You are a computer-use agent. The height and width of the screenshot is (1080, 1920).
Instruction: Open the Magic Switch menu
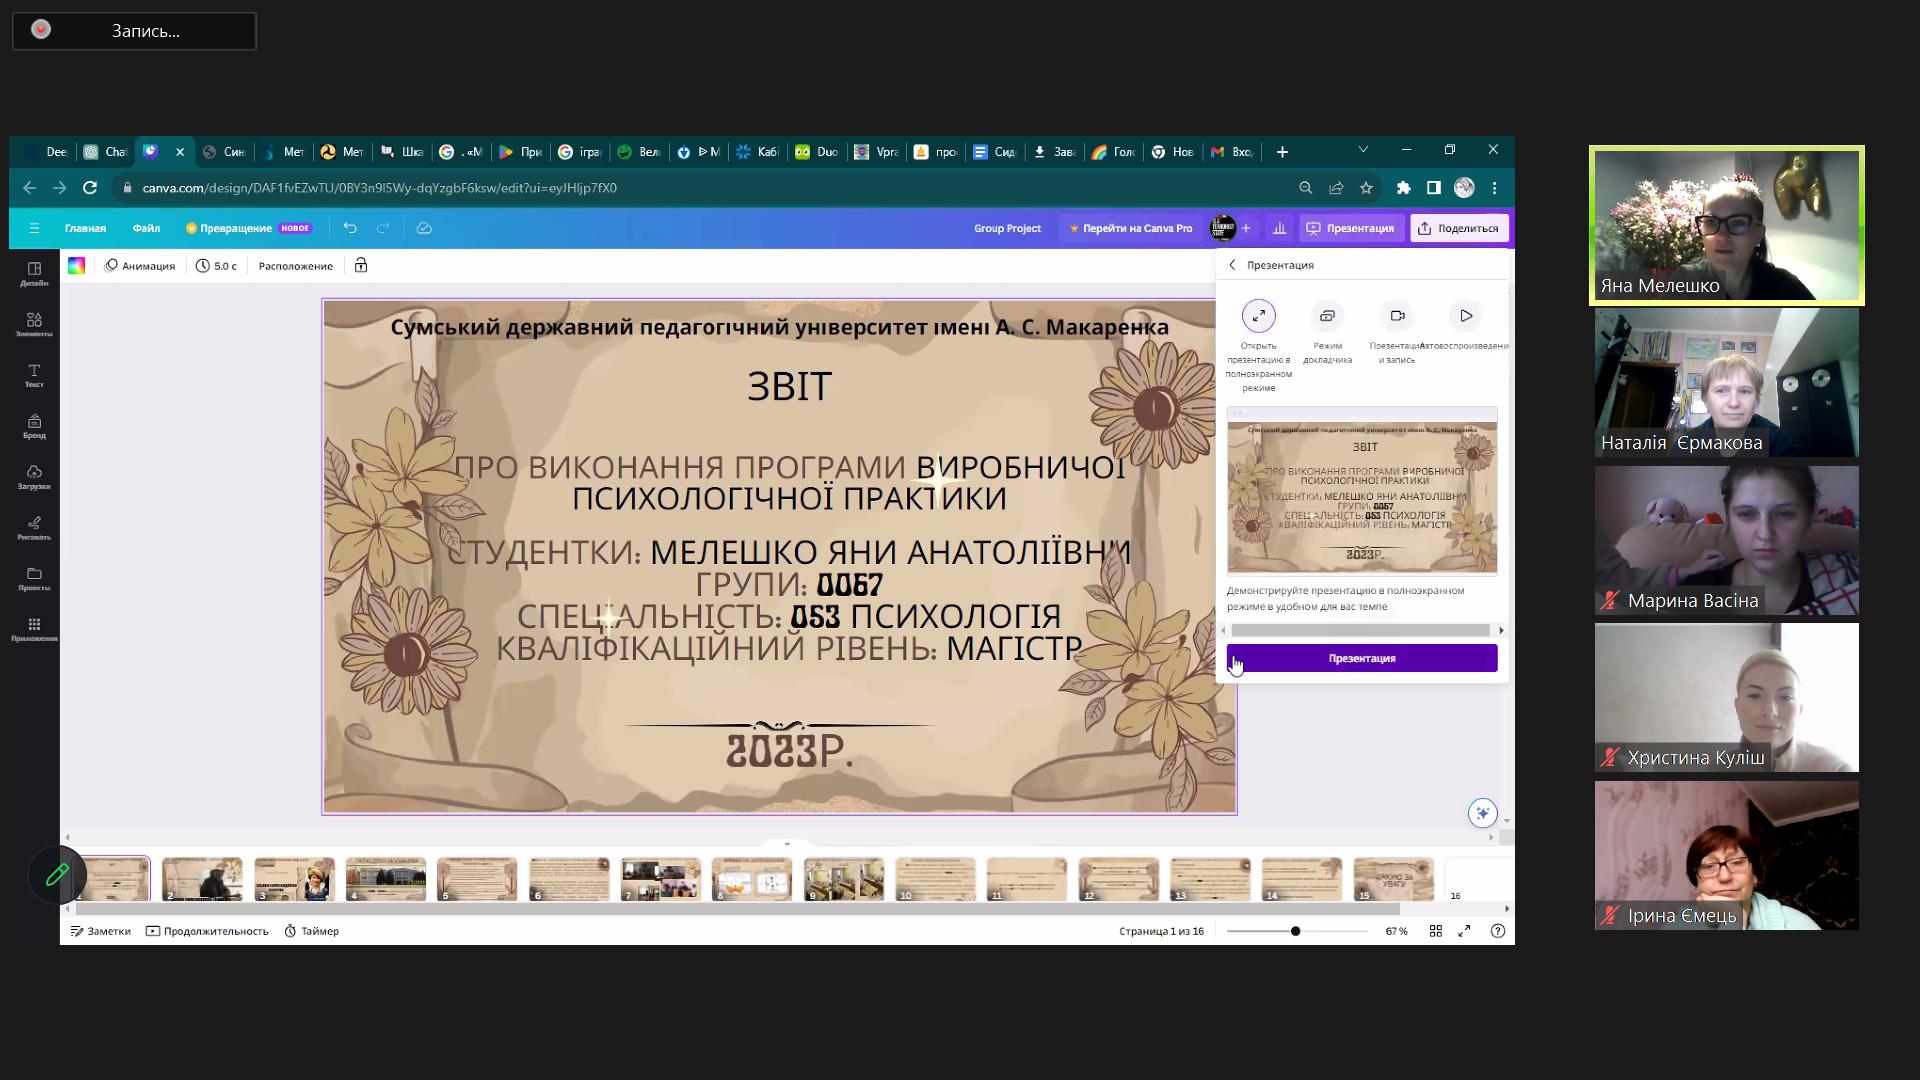tap(248, 228)
